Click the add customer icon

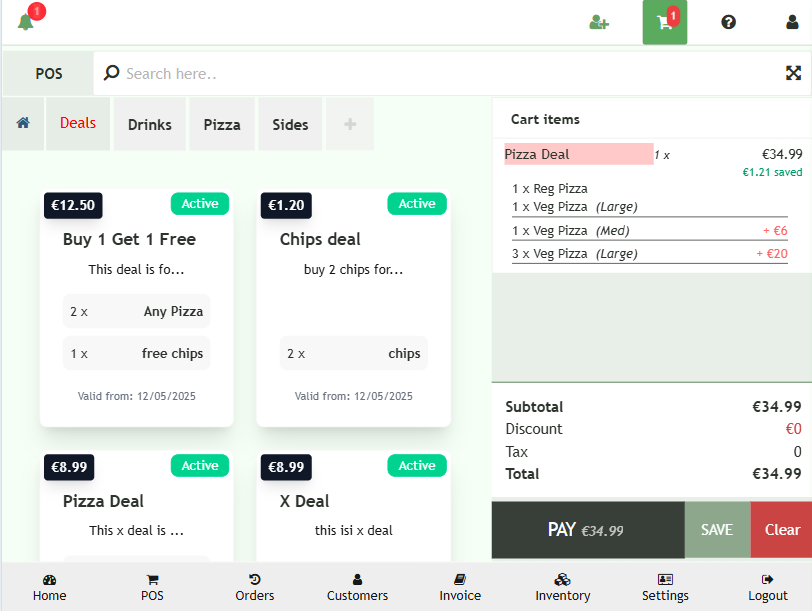(599, 22)
